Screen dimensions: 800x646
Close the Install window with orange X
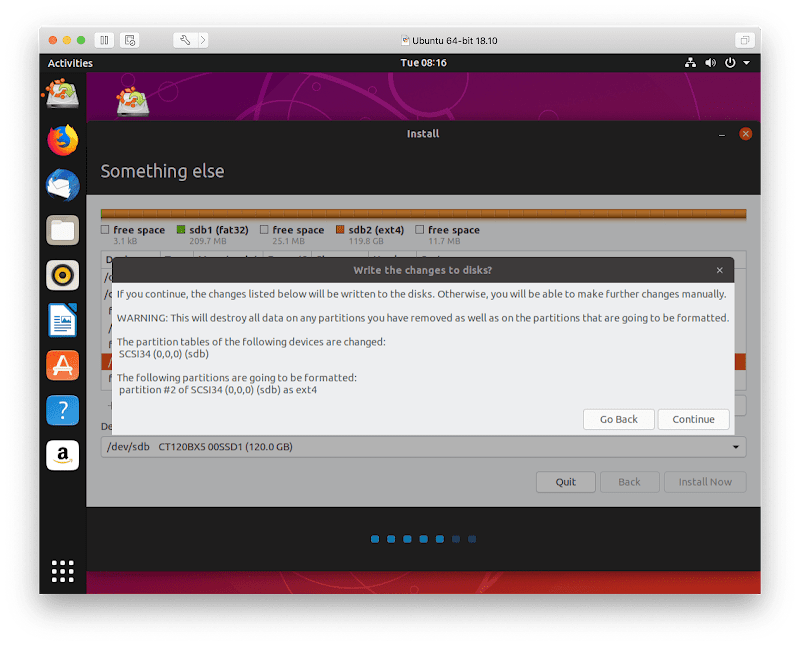745,134
